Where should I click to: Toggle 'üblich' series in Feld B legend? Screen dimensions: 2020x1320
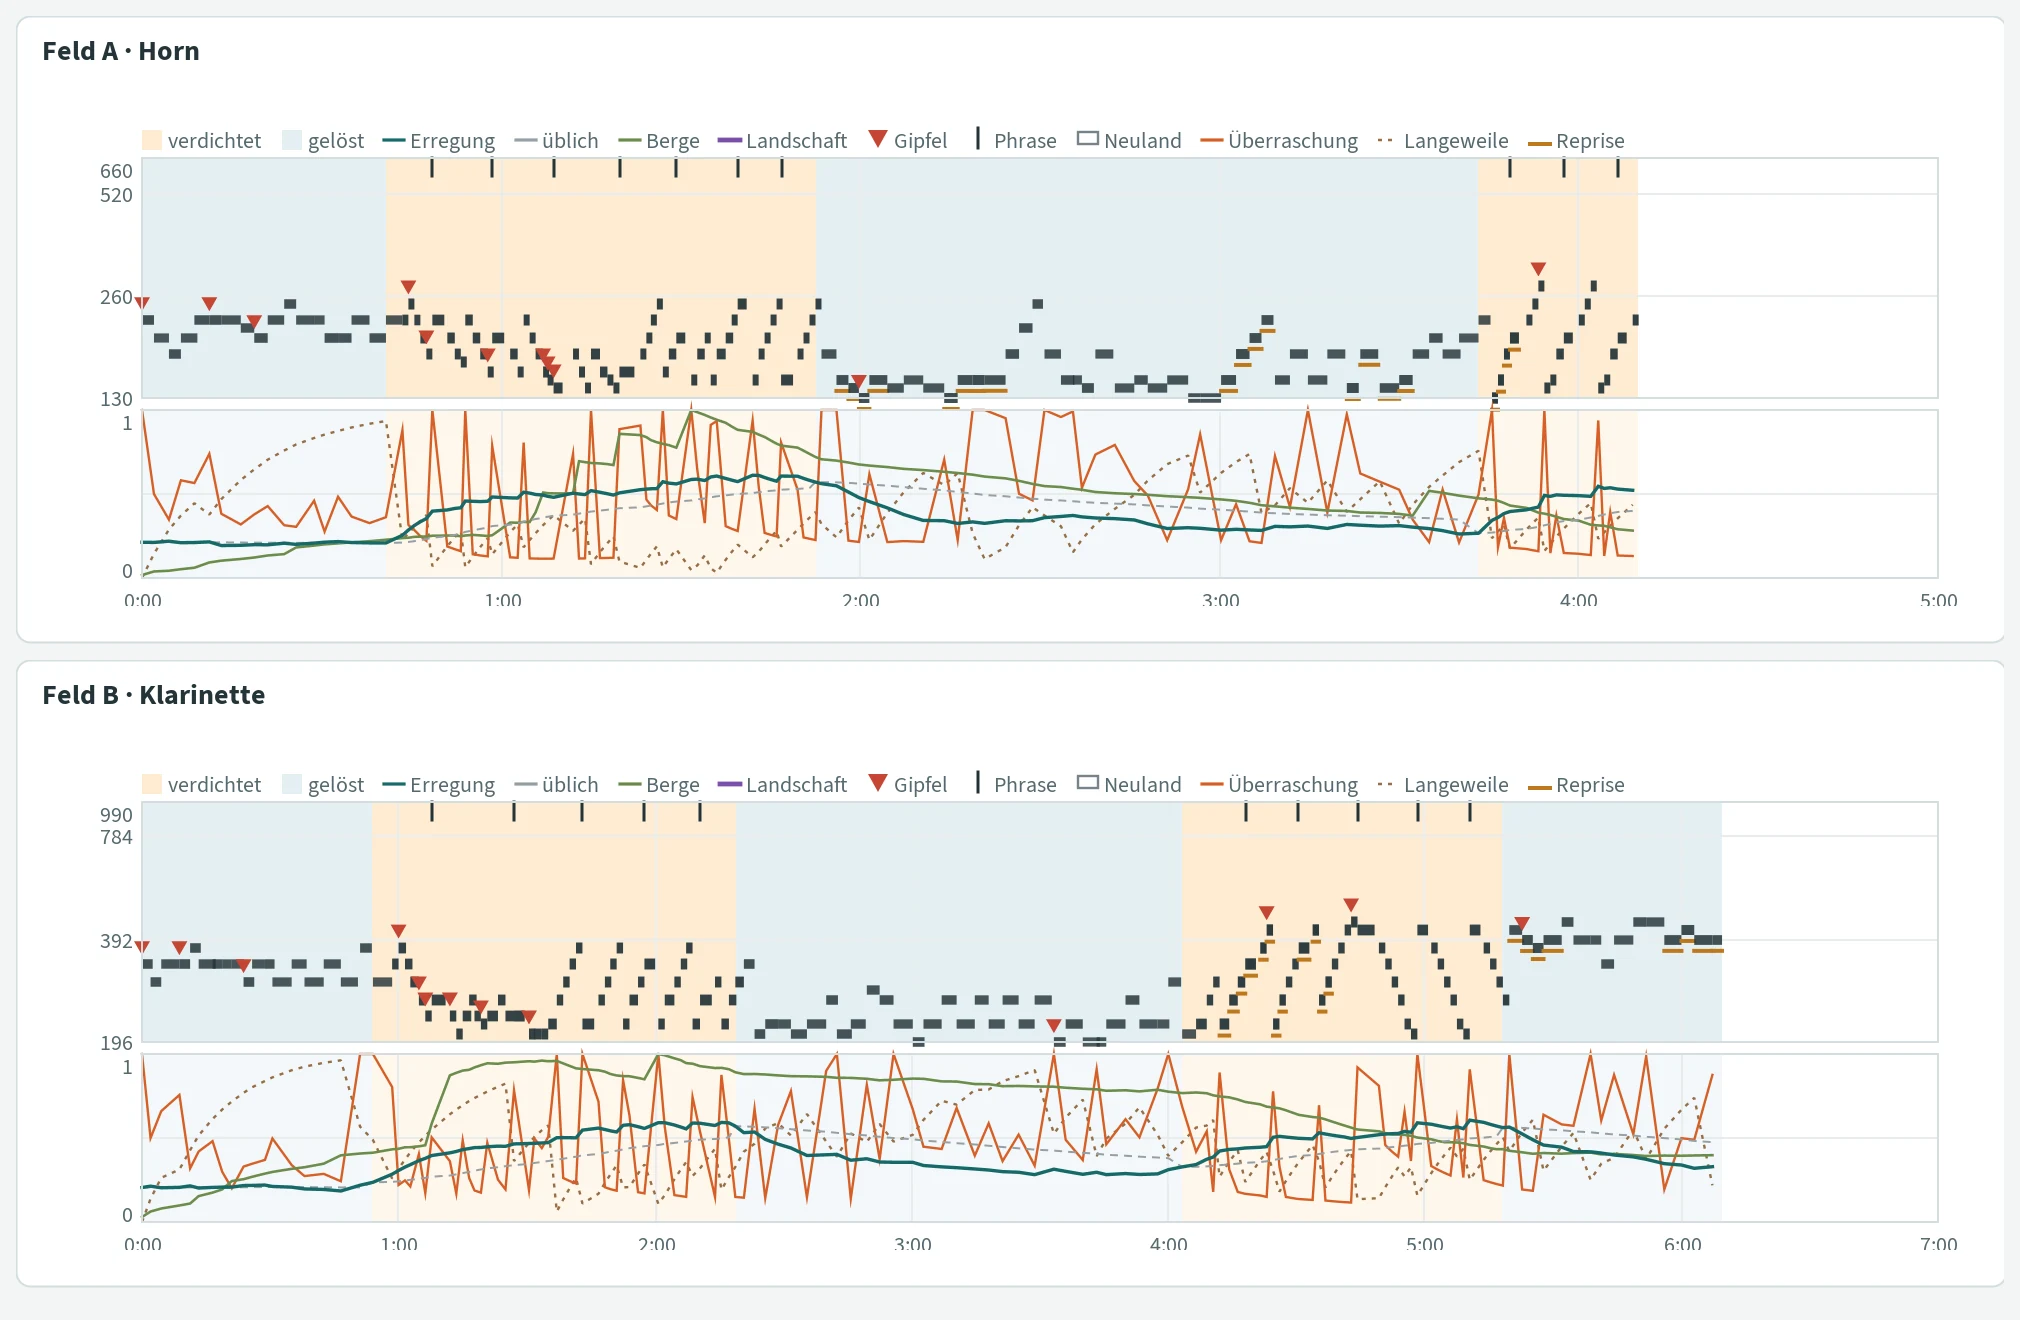click(x=556, y=785)
